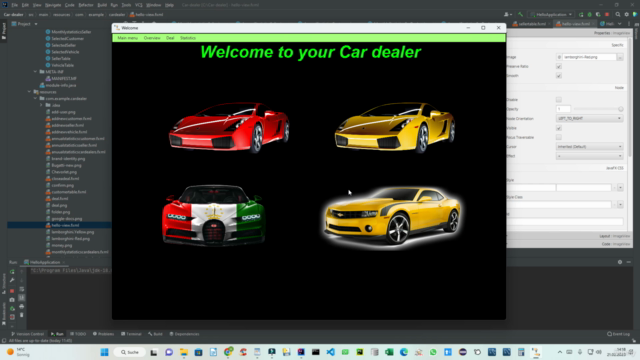The width and height of the screenshot is (640, 360).
Task: Click the Debug bug icon in top toolbar
Action: 589,14
